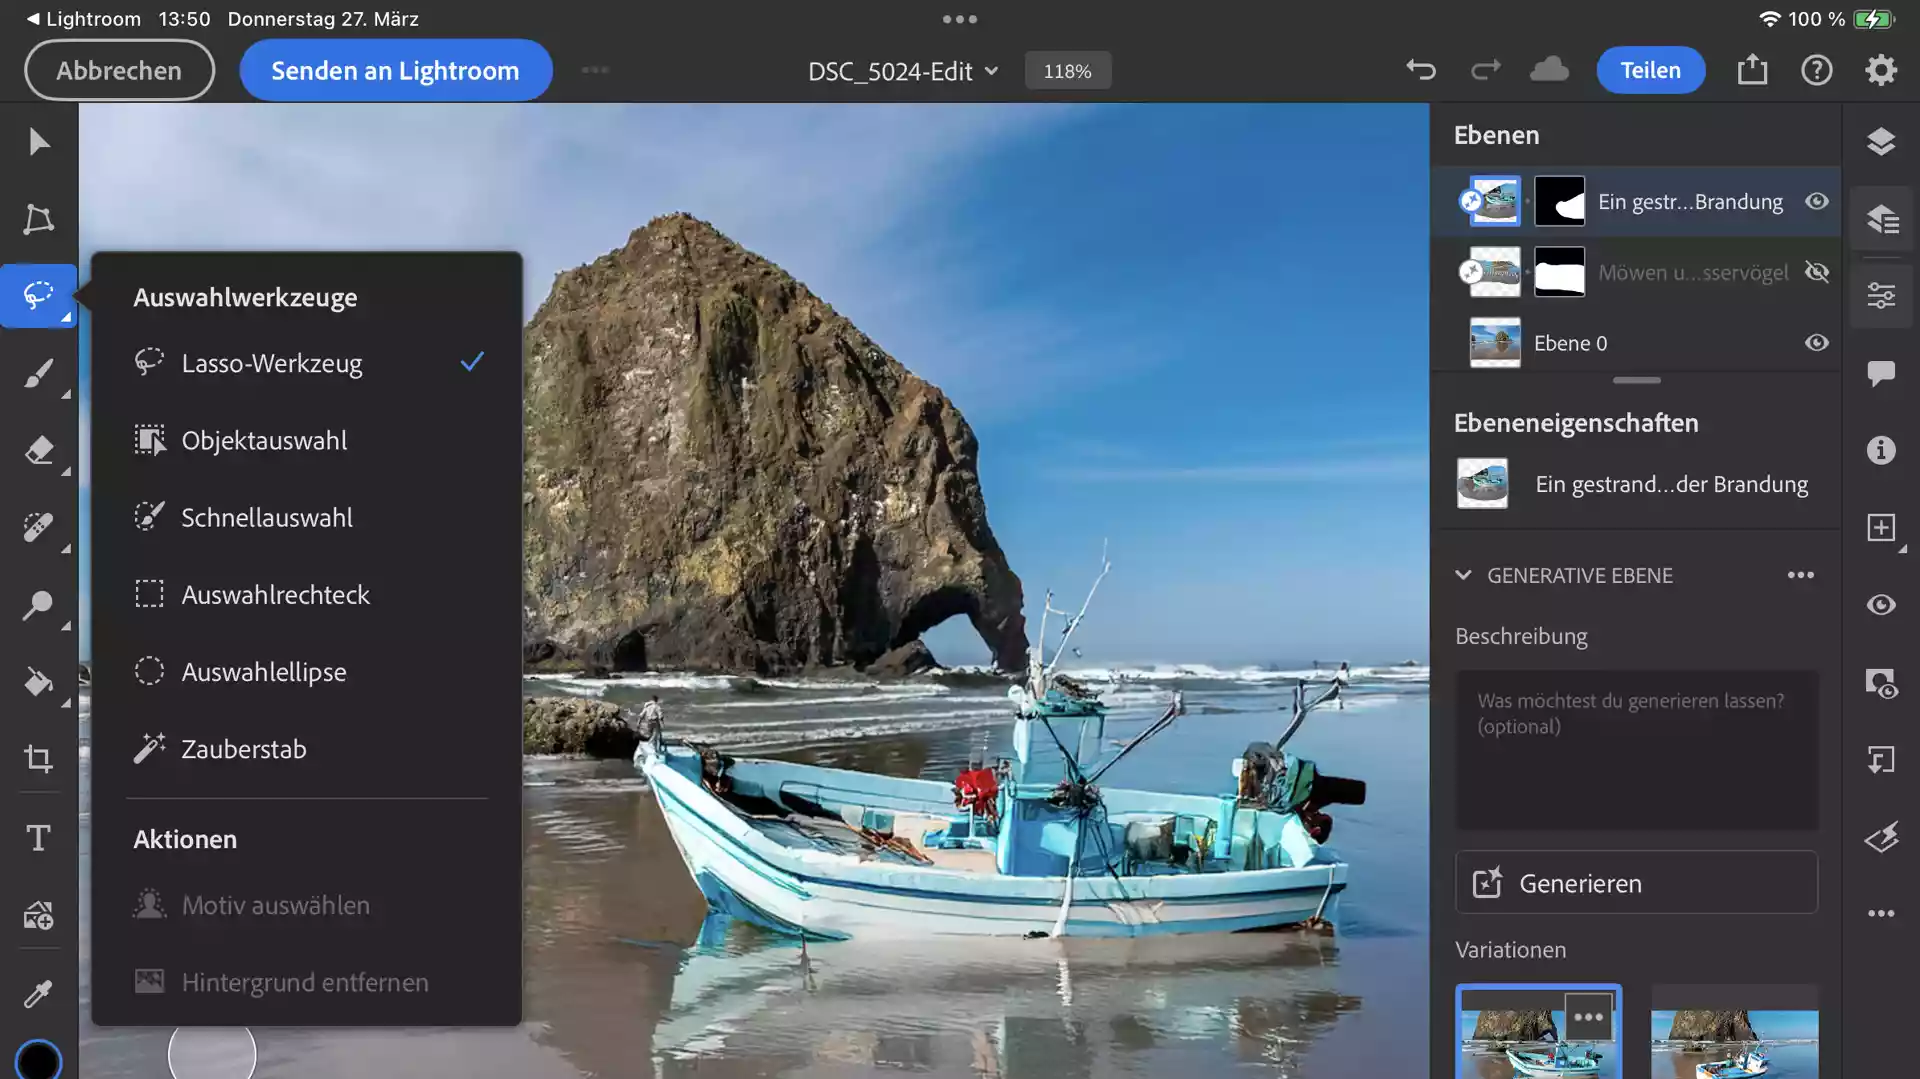This screenshot has width=1920, height=1079.
Task: Open the help question mark icon
Action: (1817, 70)
